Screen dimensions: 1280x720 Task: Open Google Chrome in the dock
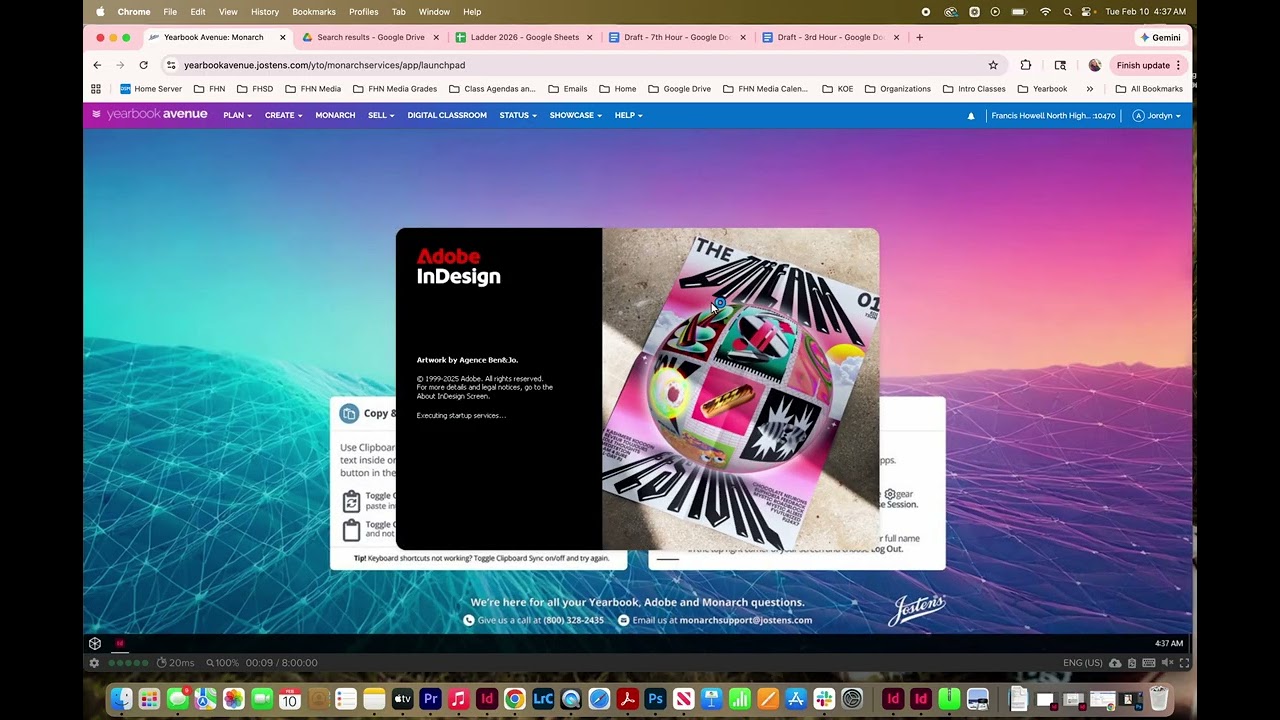pos(515,699)
